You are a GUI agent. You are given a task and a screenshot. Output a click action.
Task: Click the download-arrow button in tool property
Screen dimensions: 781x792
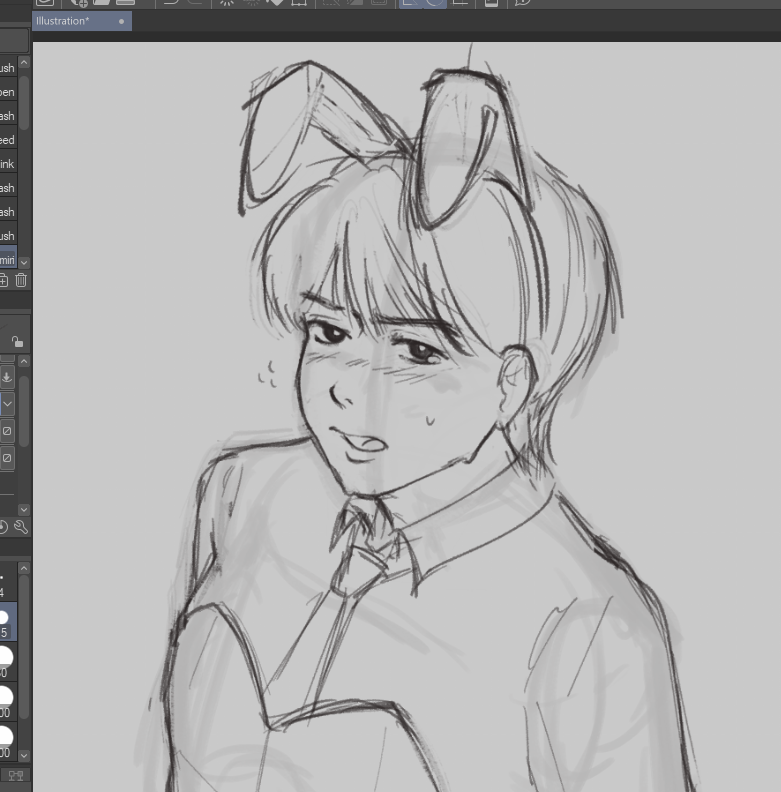click(7, 377)
